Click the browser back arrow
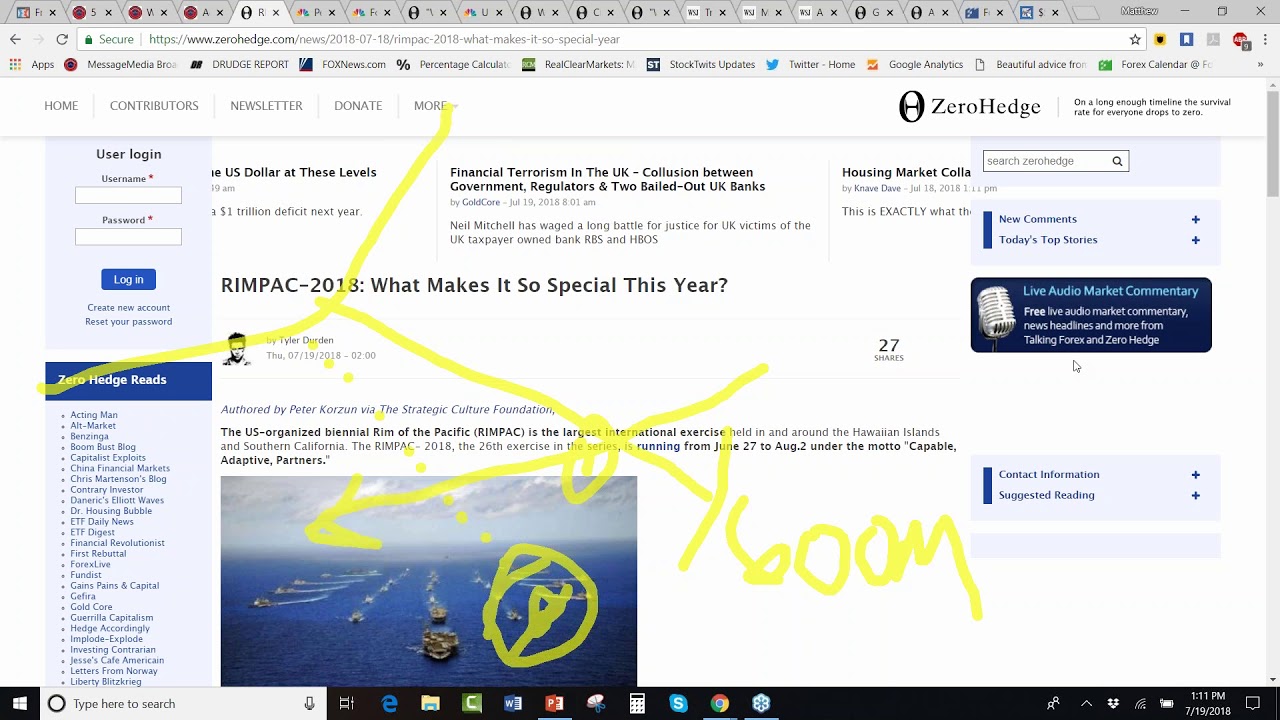This screenshot has height=720, width=1280. 15,39
